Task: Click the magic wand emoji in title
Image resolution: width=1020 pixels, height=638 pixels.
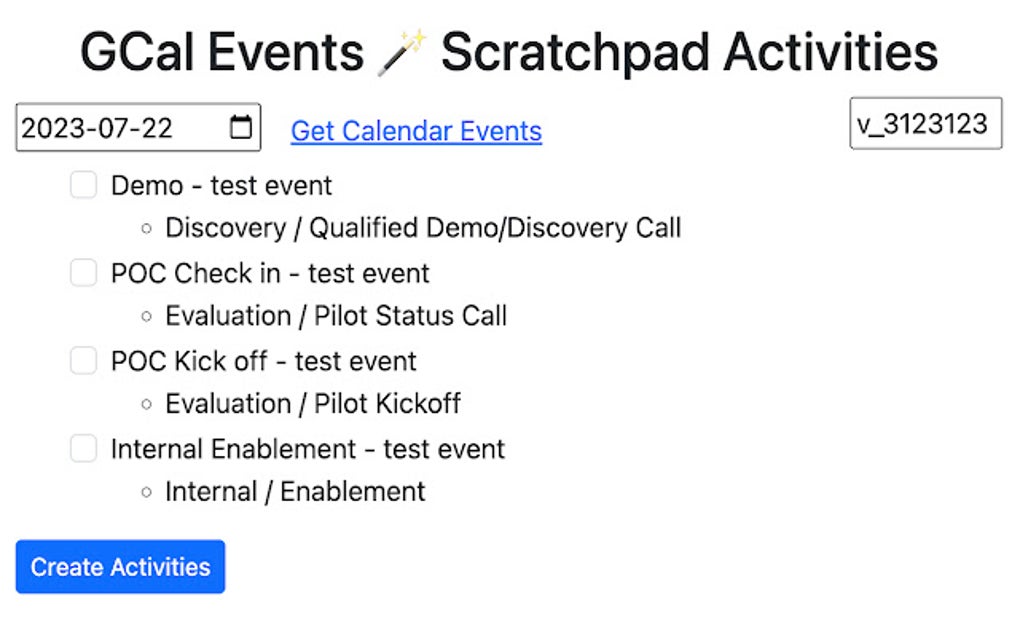Action: click(x=401, y=53)
